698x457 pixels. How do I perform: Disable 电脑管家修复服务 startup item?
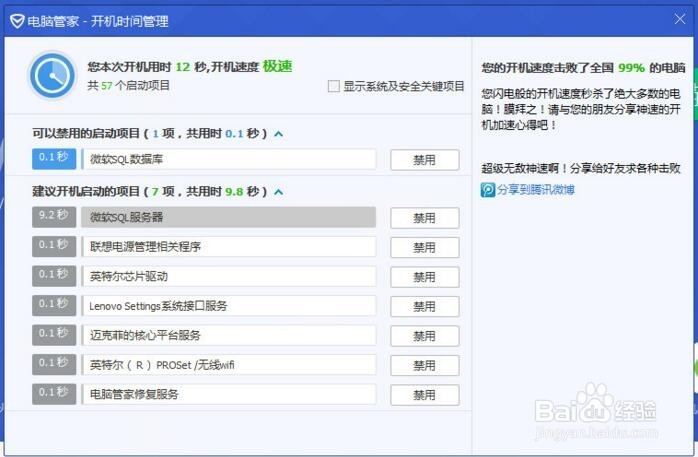[425, 395]
